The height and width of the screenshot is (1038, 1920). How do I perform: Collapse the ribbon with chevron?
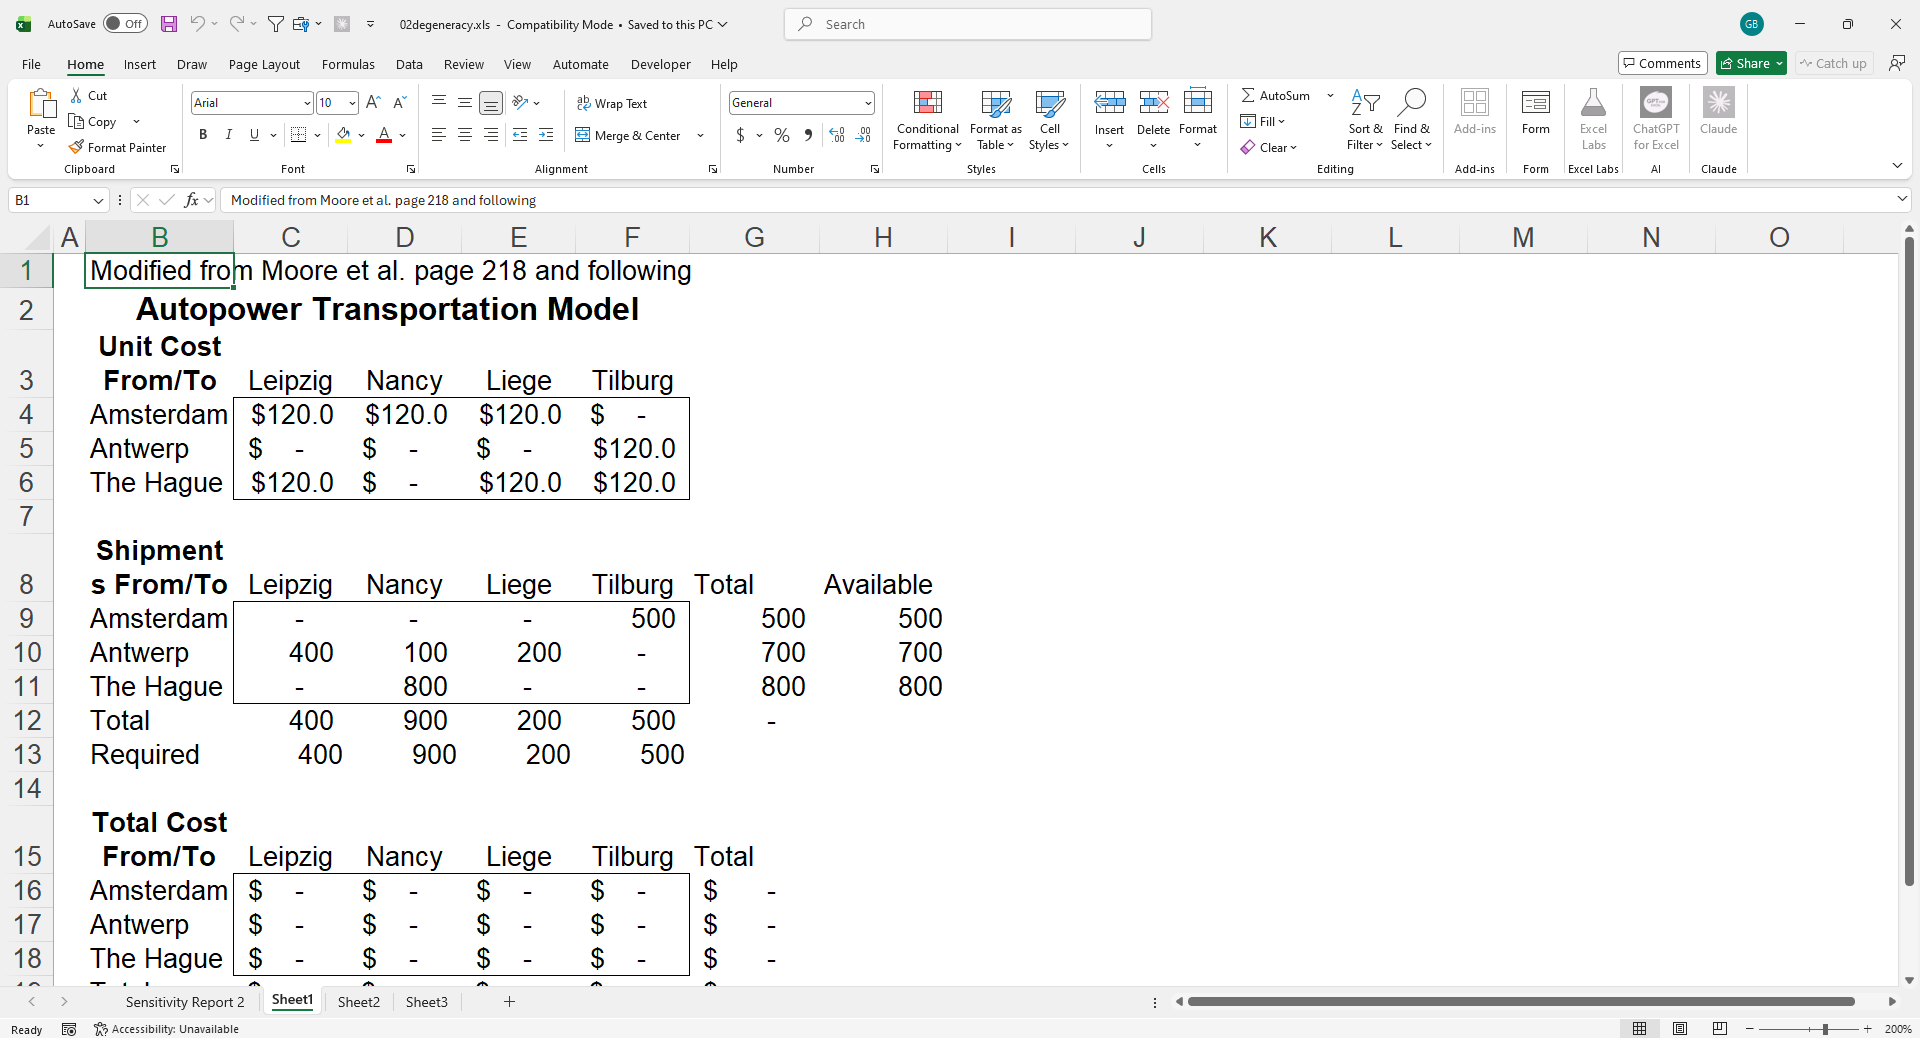point(1897,165)
